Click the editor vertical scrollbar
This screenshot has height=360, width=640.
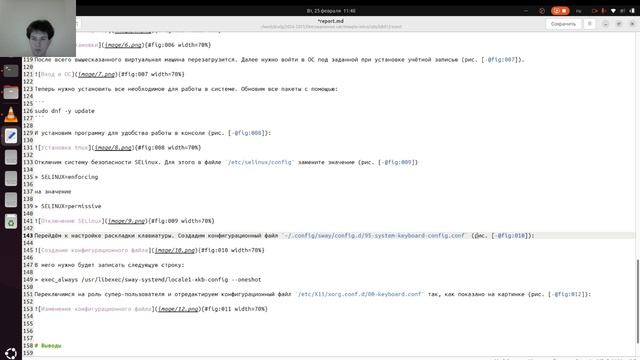coord(638,301)
